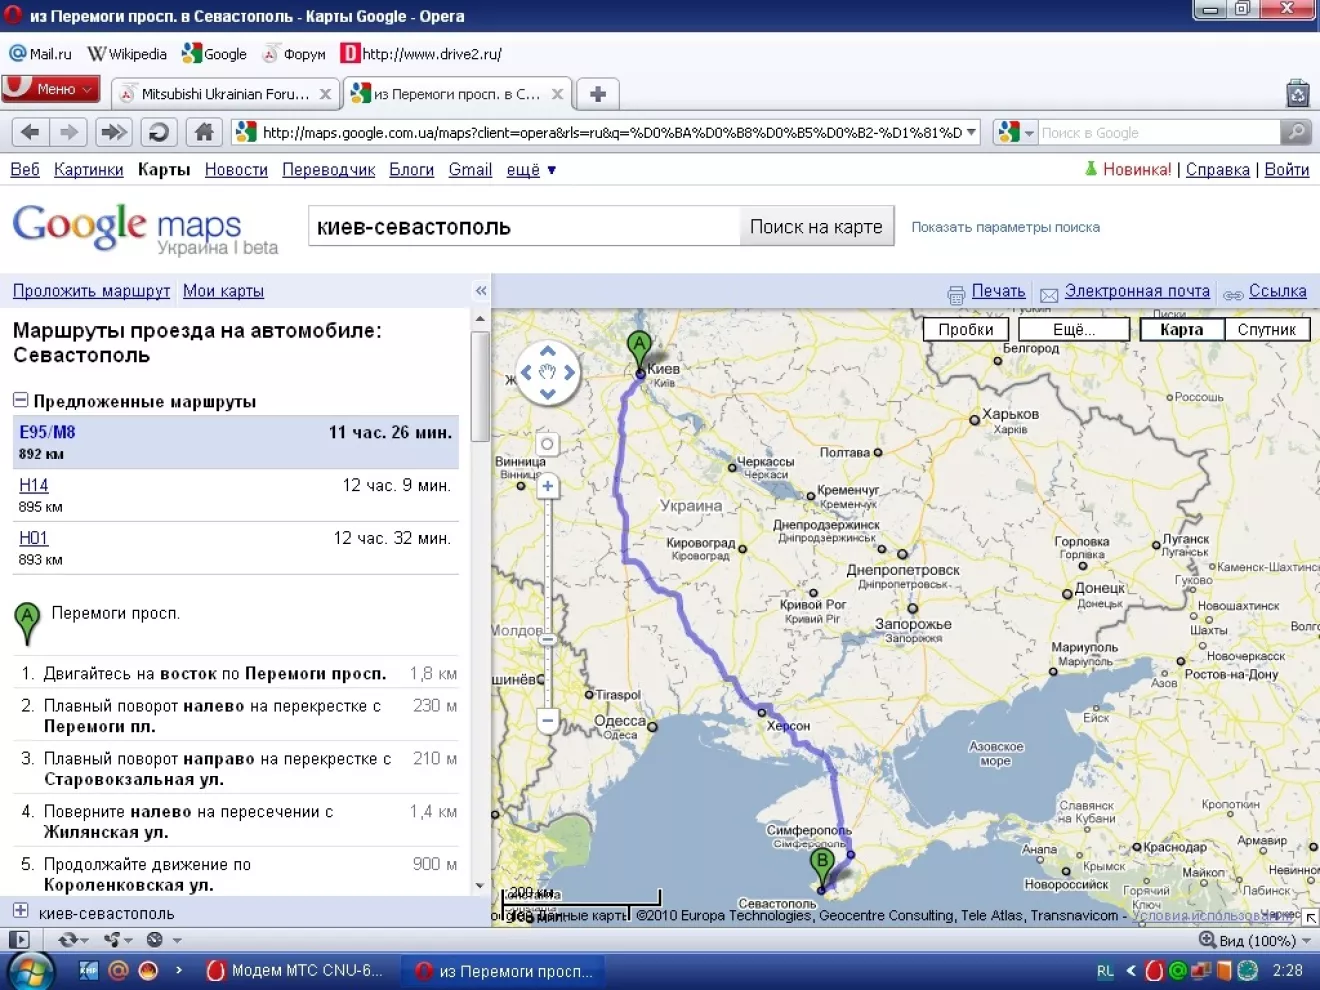The image size is (1320, 990).
Task: Click the Поиск на карте button
Action: [816, 227]
